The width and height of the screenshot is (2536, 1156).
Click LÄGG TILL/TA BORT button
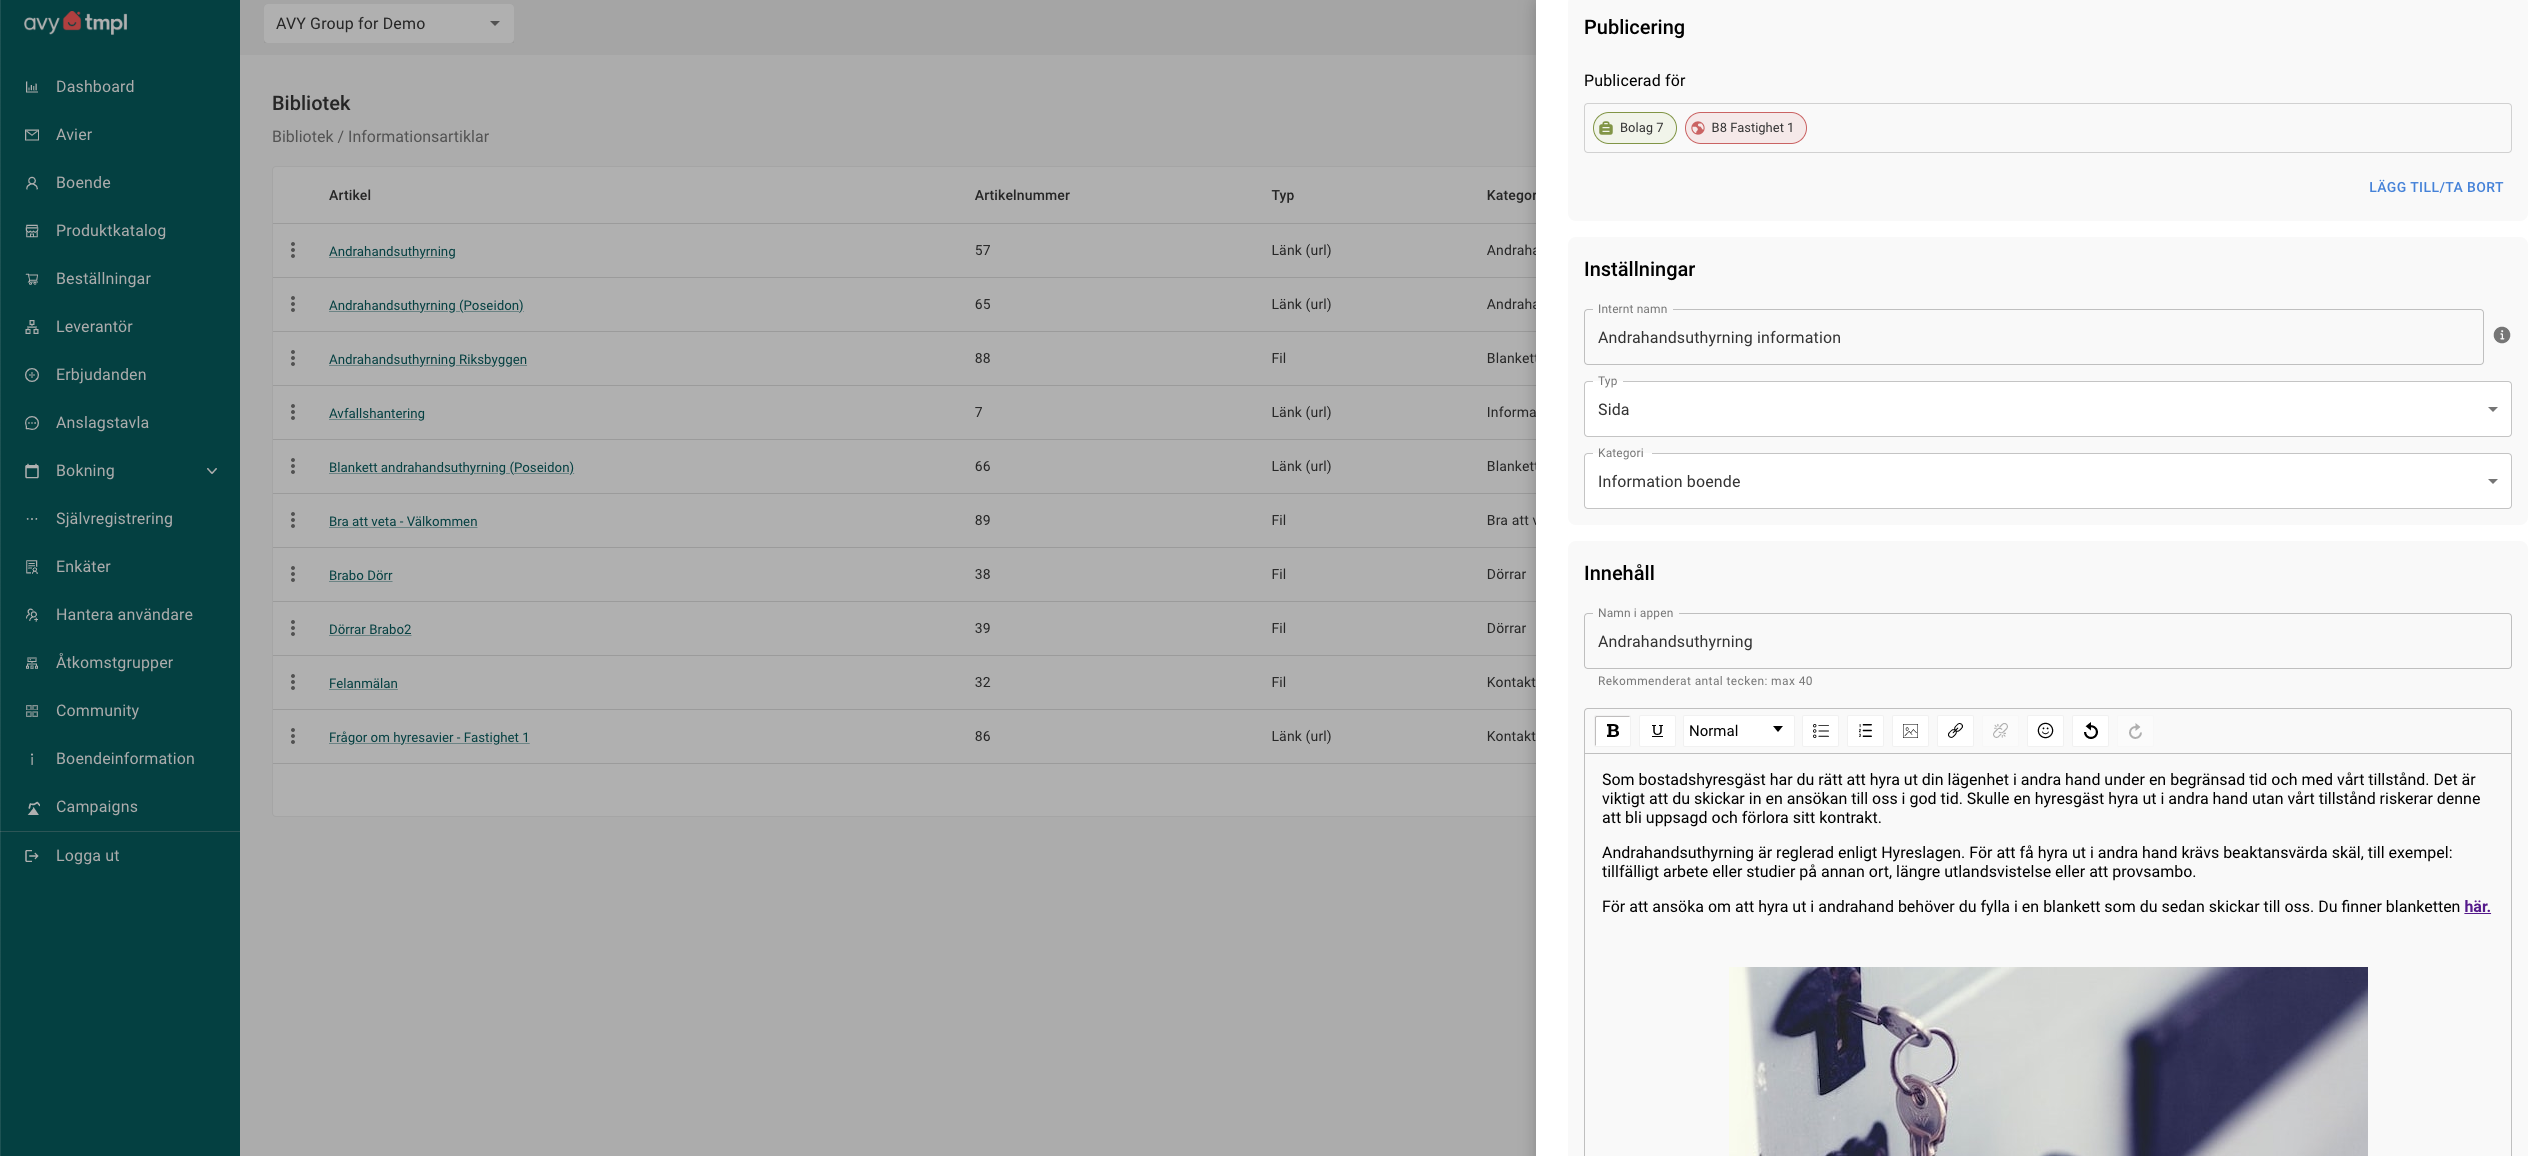[2435, 187]
